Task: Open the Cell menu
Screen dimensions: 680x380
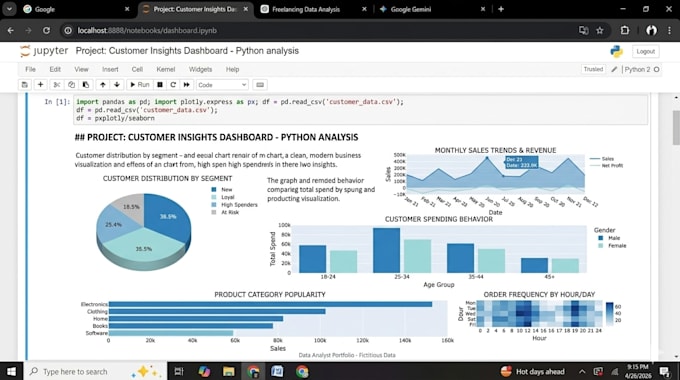Action: pos(137,69)
